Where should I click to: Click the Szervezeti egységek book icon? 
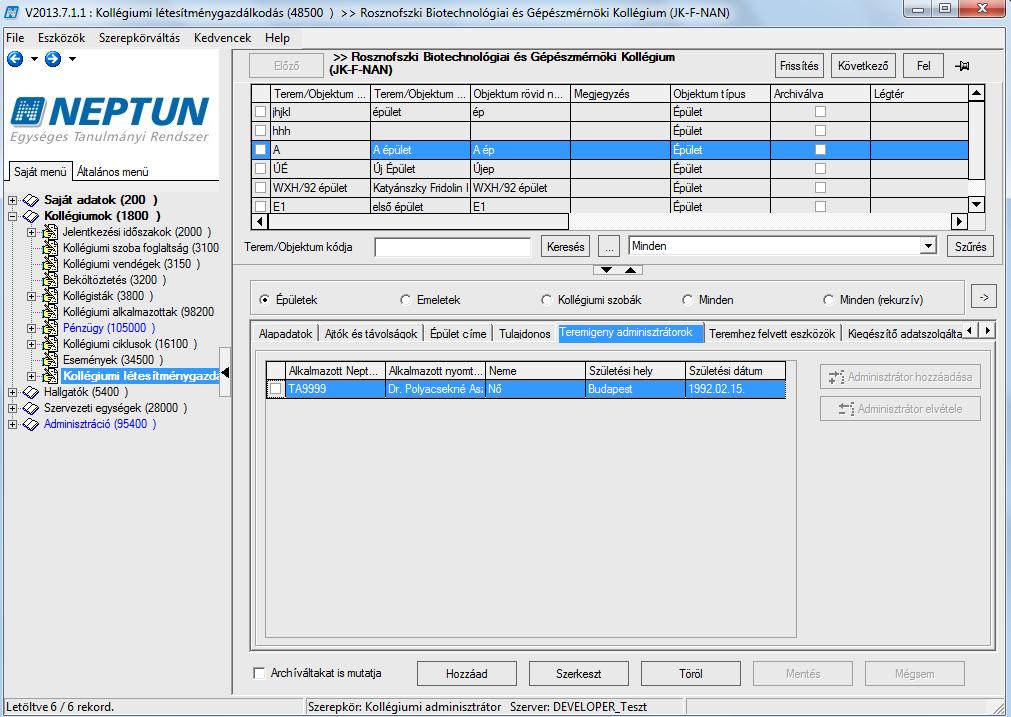click(x=31, y=408)
